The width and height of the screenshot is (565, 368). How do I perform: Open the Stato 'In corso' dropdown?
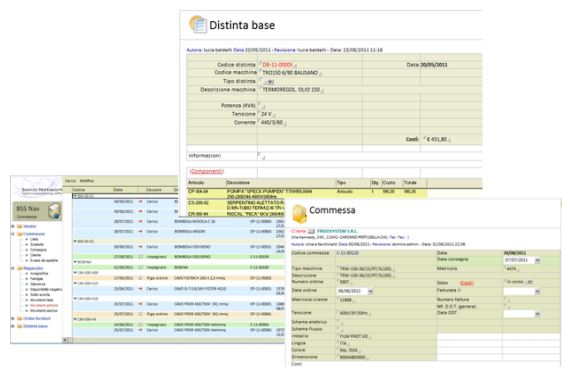[530, 282]
